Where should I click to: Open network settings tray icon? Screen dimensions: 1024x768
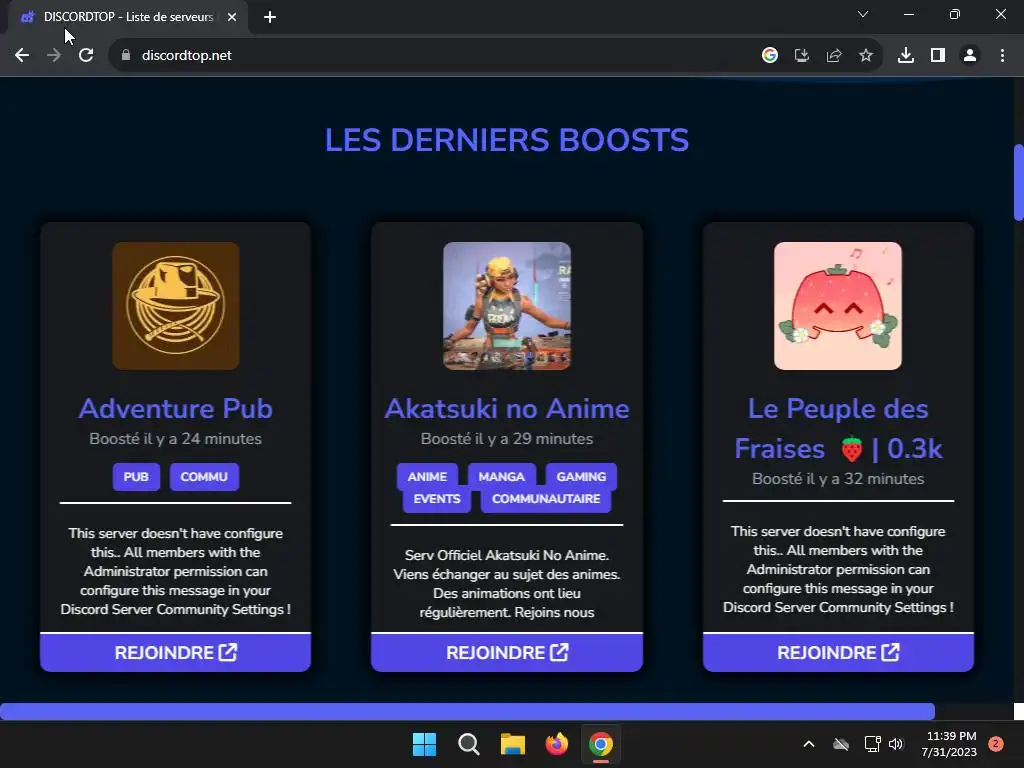872,744
